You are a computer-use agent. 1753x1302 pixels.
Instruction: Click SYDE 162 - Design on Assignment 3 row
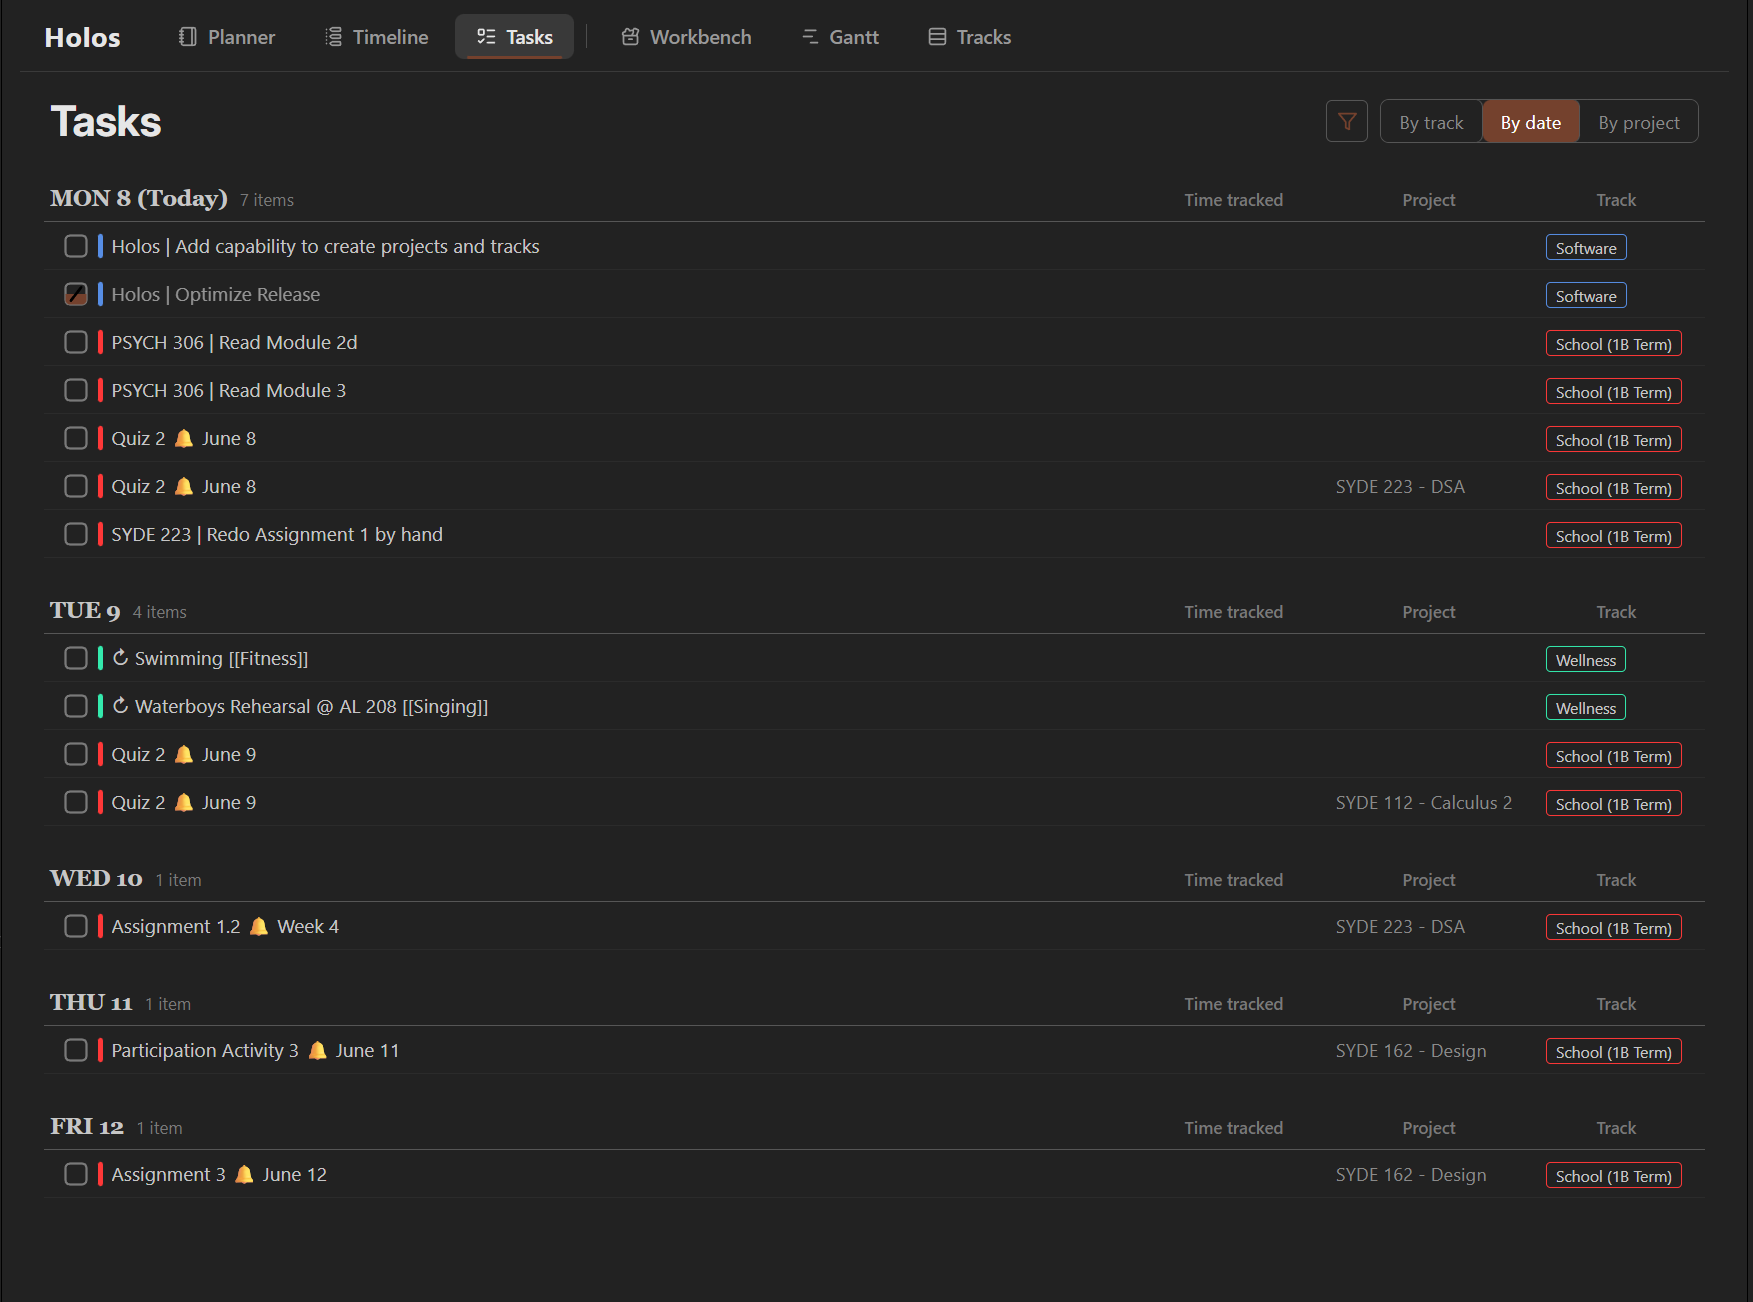pos(1411,1174)
